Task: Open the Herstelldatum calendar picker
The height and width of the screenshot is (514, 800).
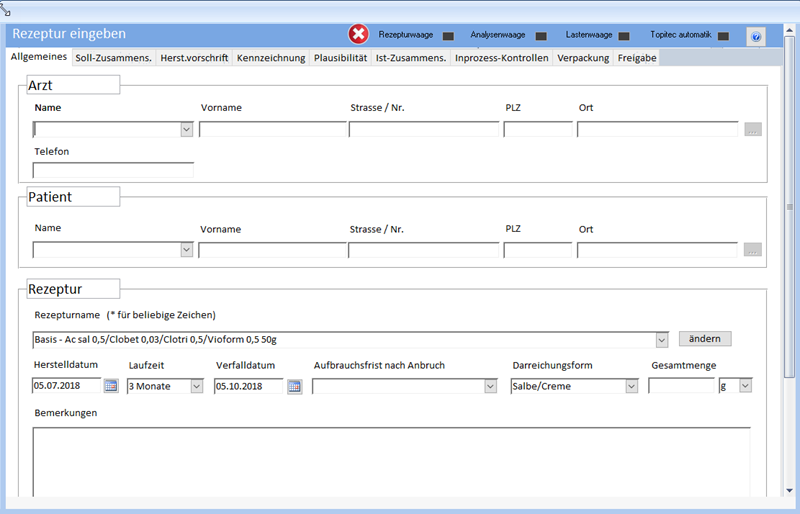Action: point(111,386)
